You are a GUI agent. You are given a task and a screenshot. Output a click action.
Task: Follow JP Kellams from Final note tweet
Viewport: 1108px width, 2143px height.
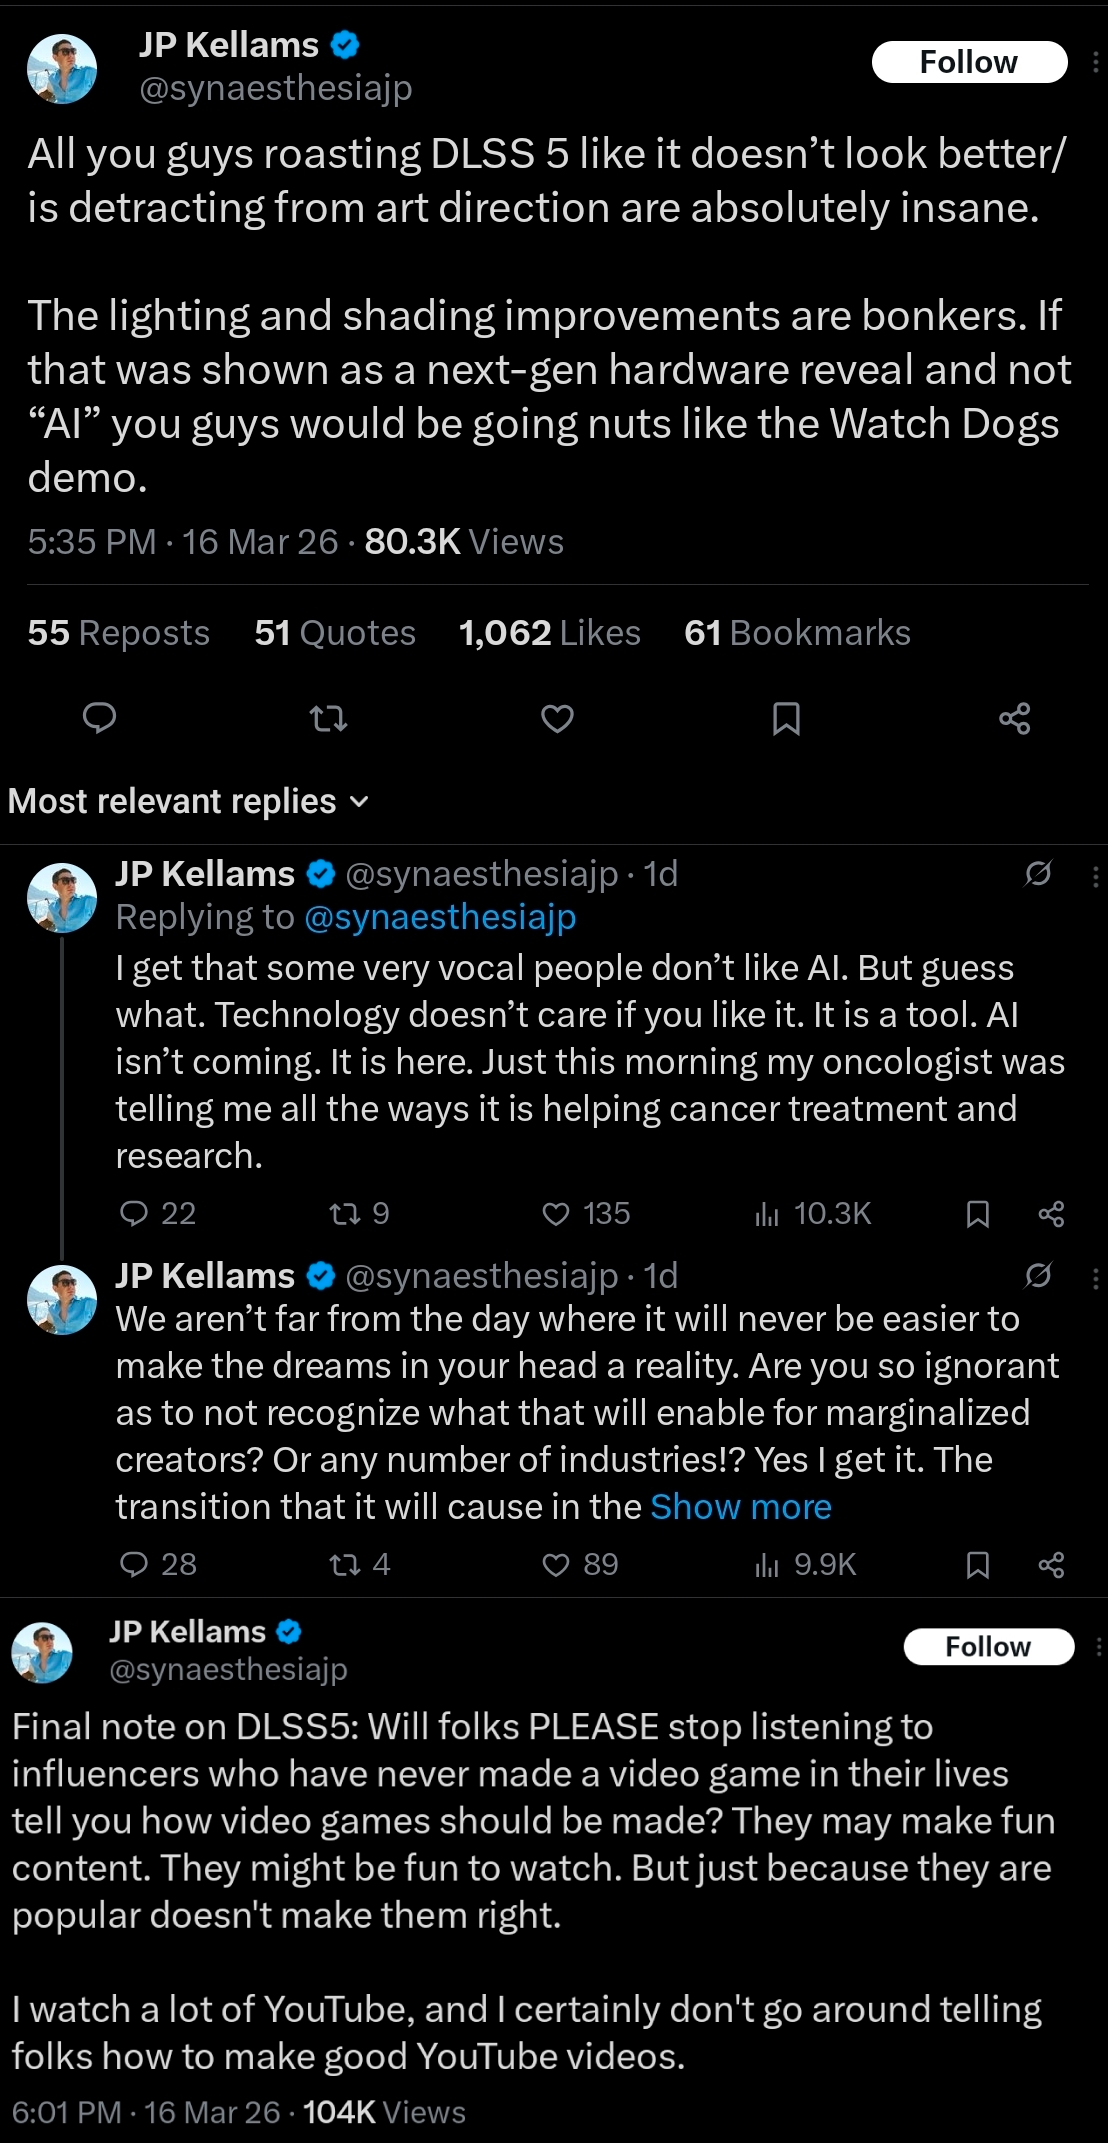(988, 1646)
